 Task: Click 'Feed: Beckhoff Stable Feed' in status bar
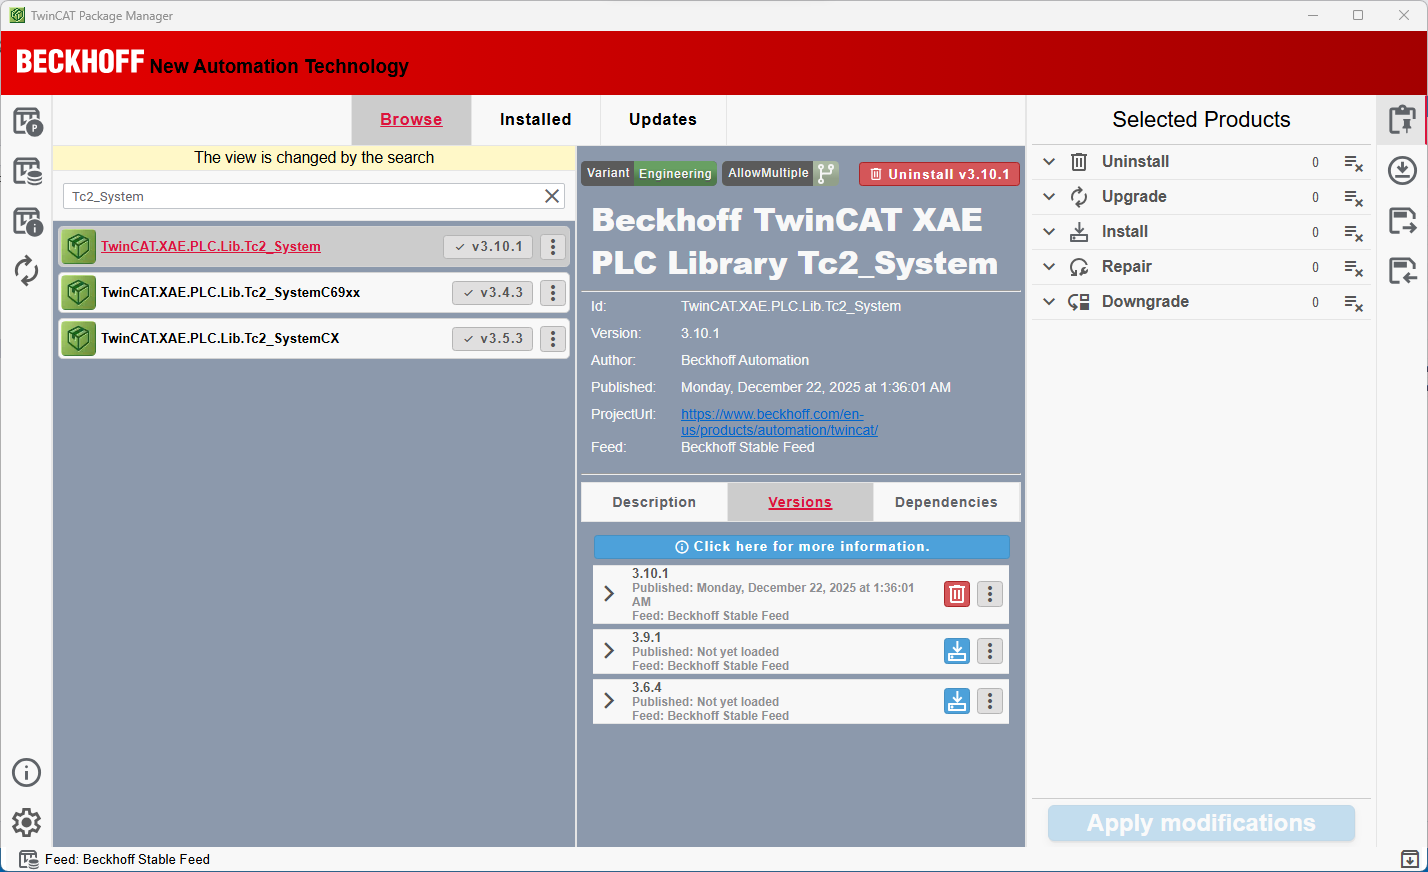(127, 859)
